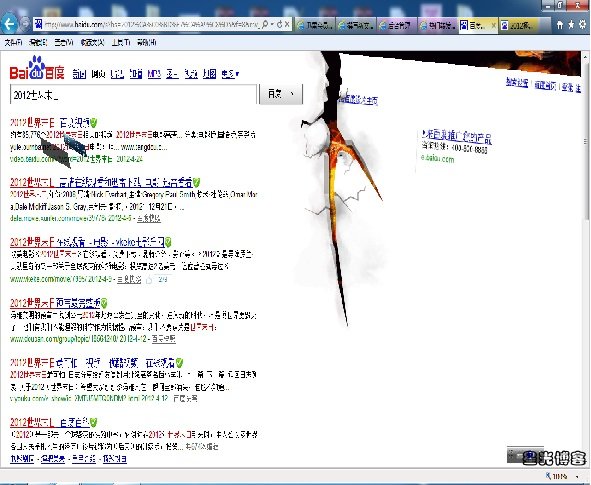Click green shield beside the xunlei movie result
The image size is (591, 485).
196,183
